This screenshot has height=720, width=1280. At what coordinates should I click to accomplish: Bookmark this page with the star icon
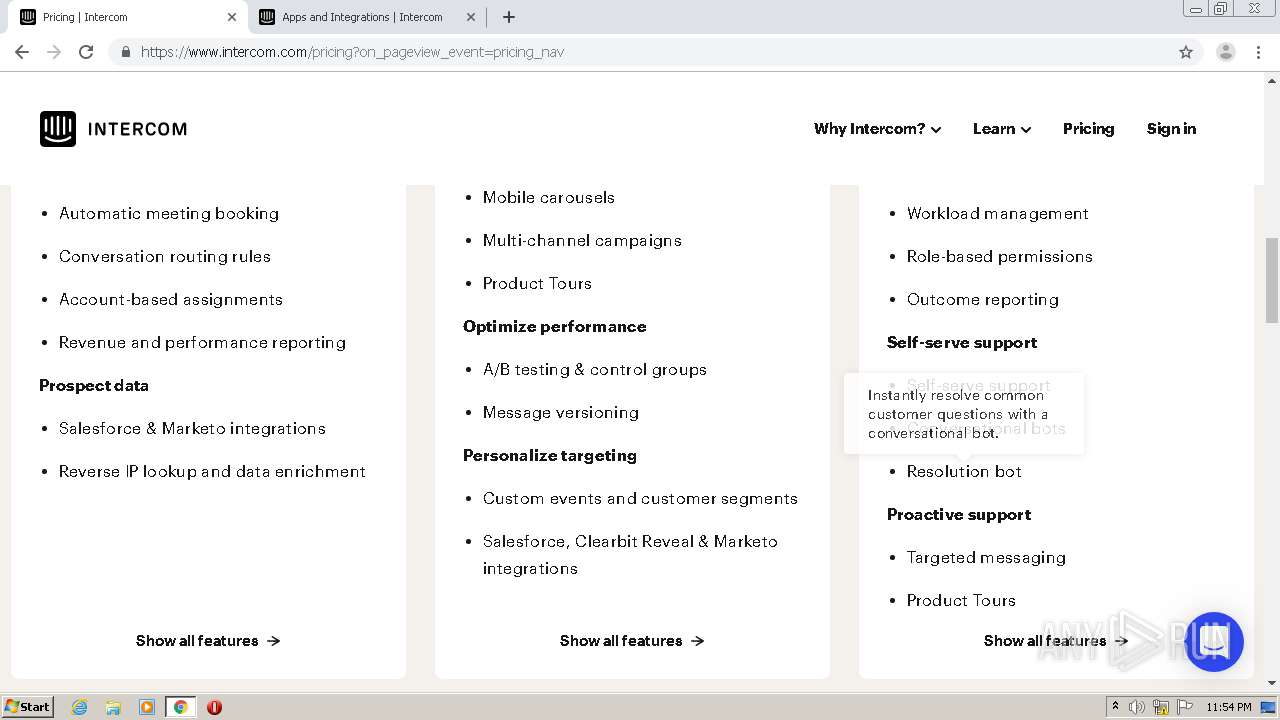click(1186, 52)
